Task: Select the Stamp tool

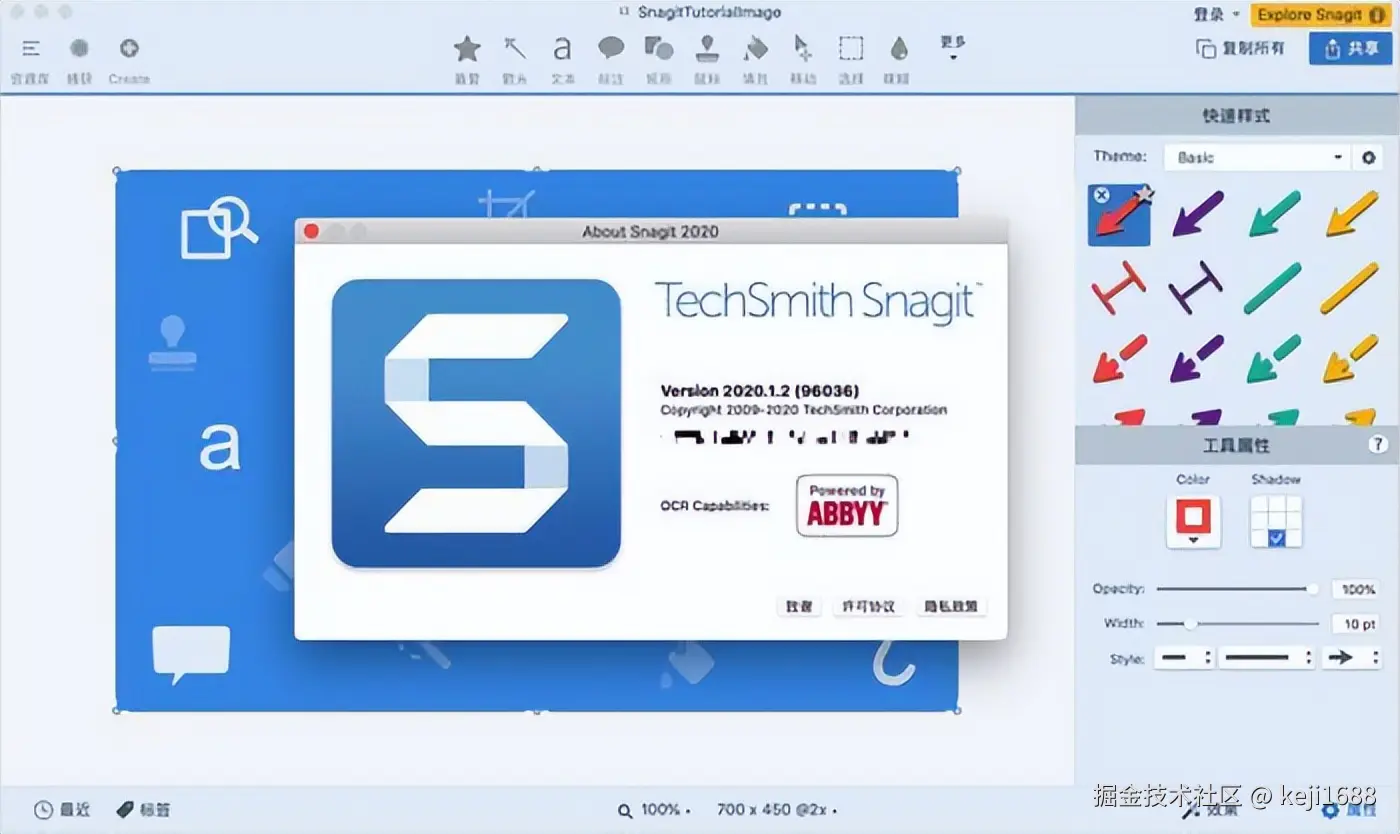Action: (708, 48)
